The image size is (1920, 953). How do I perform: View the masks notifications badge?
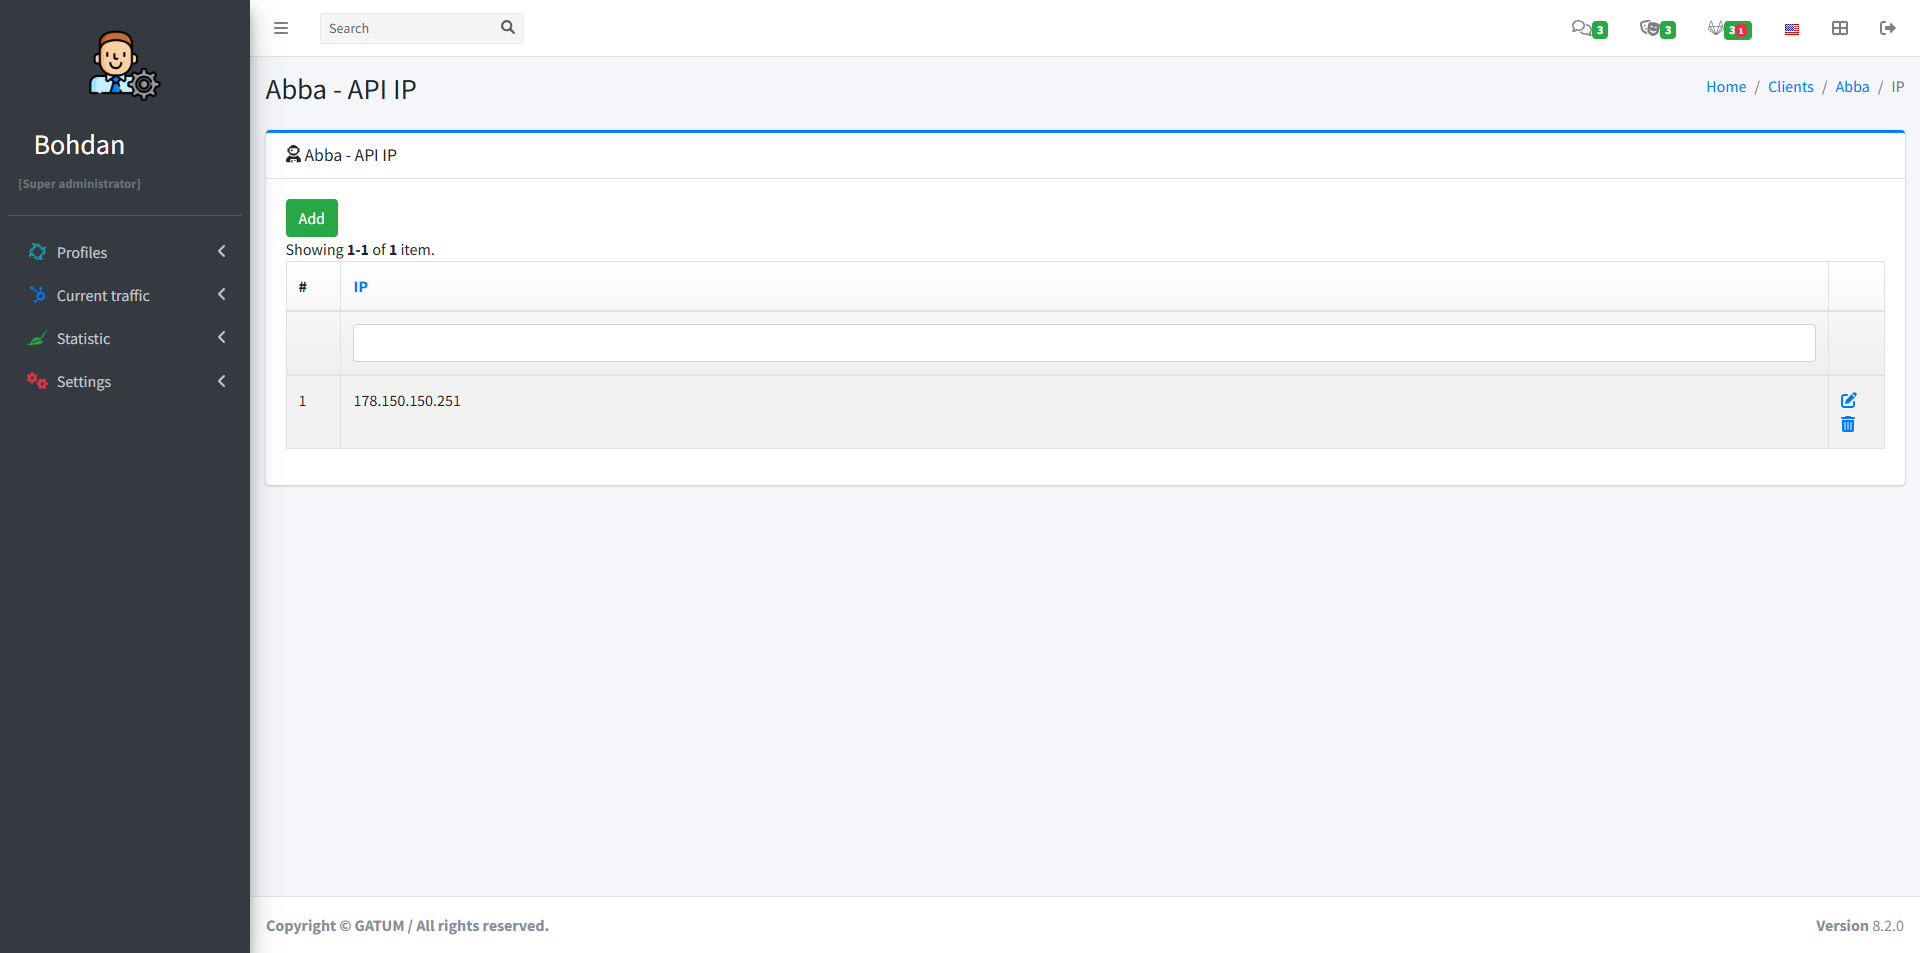coord(1656,28)
